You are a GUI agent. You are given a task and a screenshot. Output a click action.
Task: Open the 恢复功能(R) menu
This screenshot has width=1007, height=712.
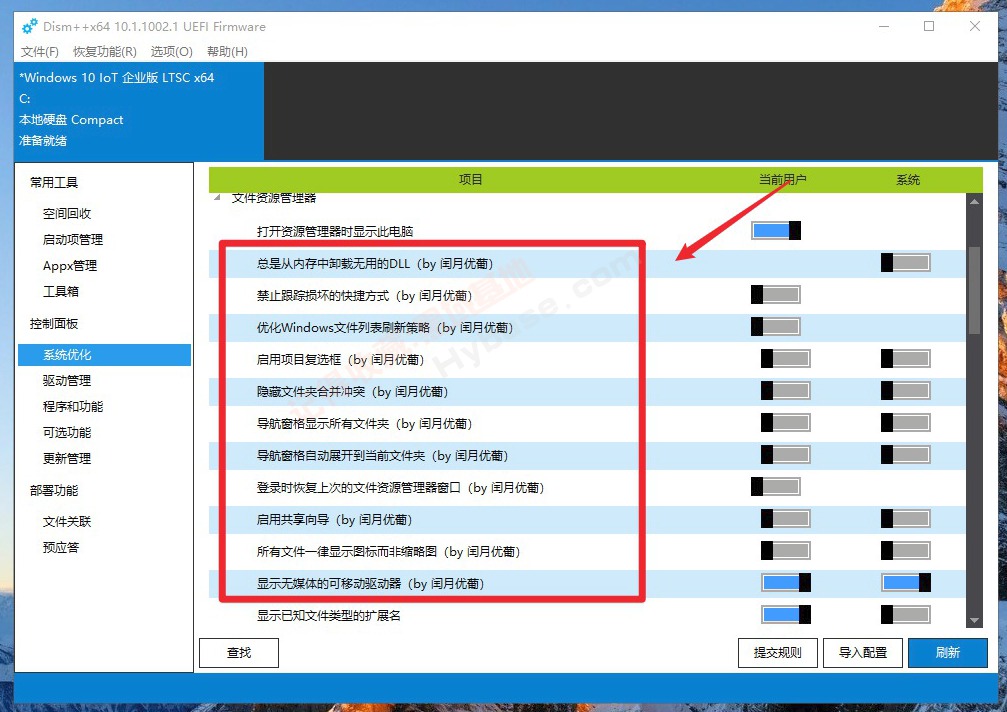tap(105, 51)
